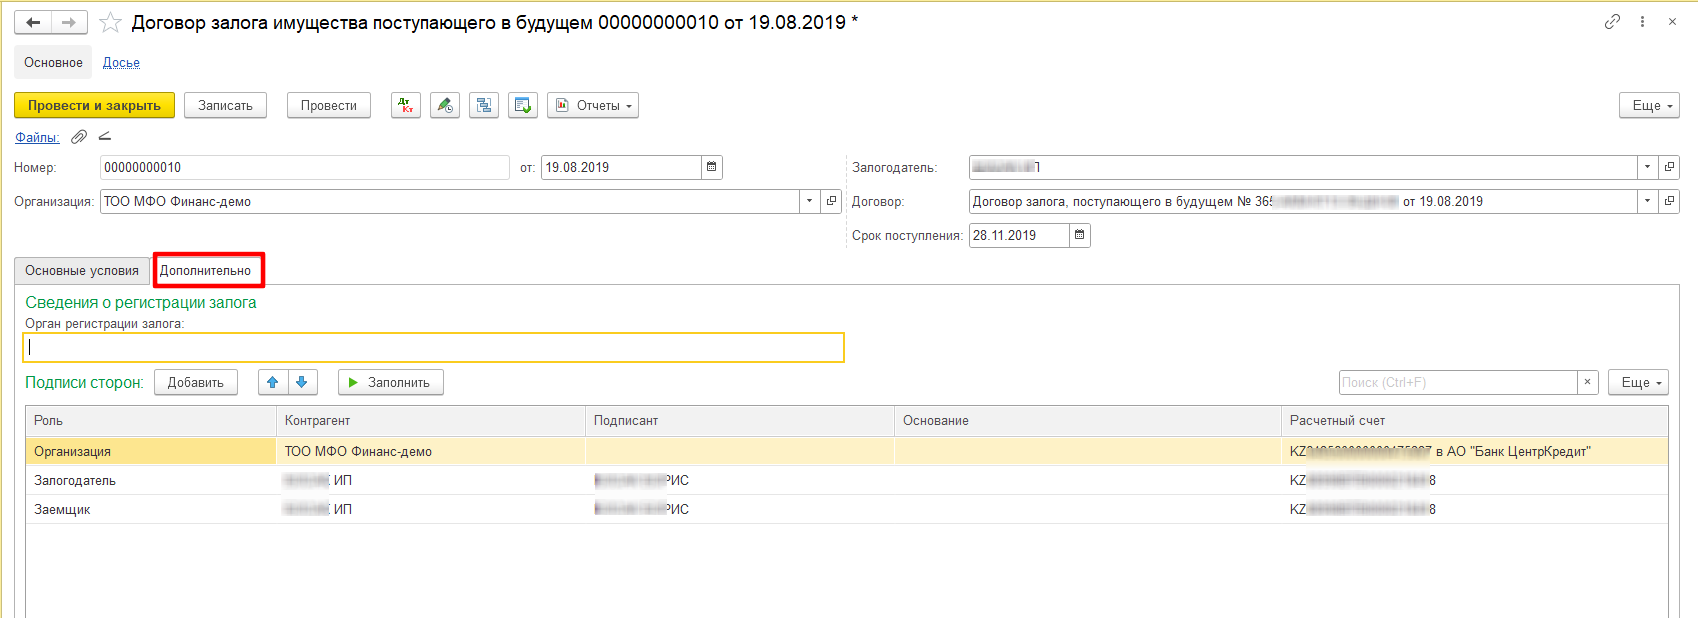
Task: Open the Досье link
Action: pos(121,63)
